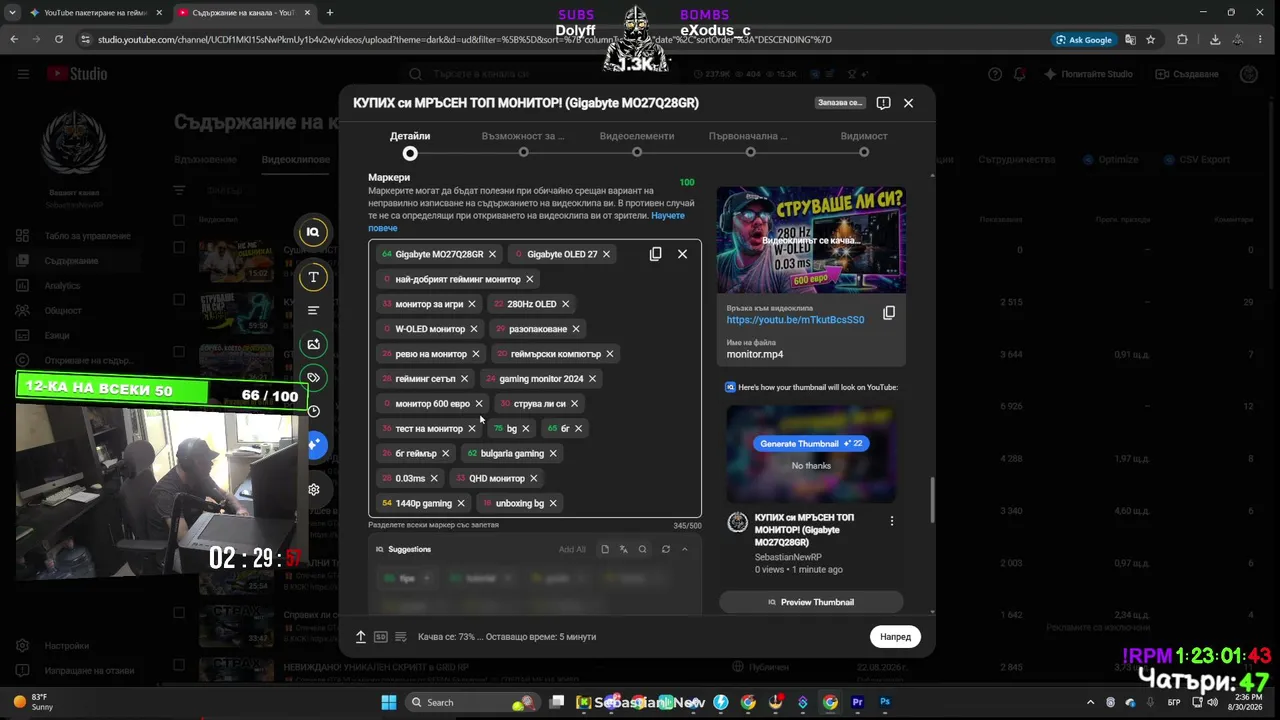The image size is (1280, 720).
Task: Delete the "струва ли си" tag
Action: (574, 404)
